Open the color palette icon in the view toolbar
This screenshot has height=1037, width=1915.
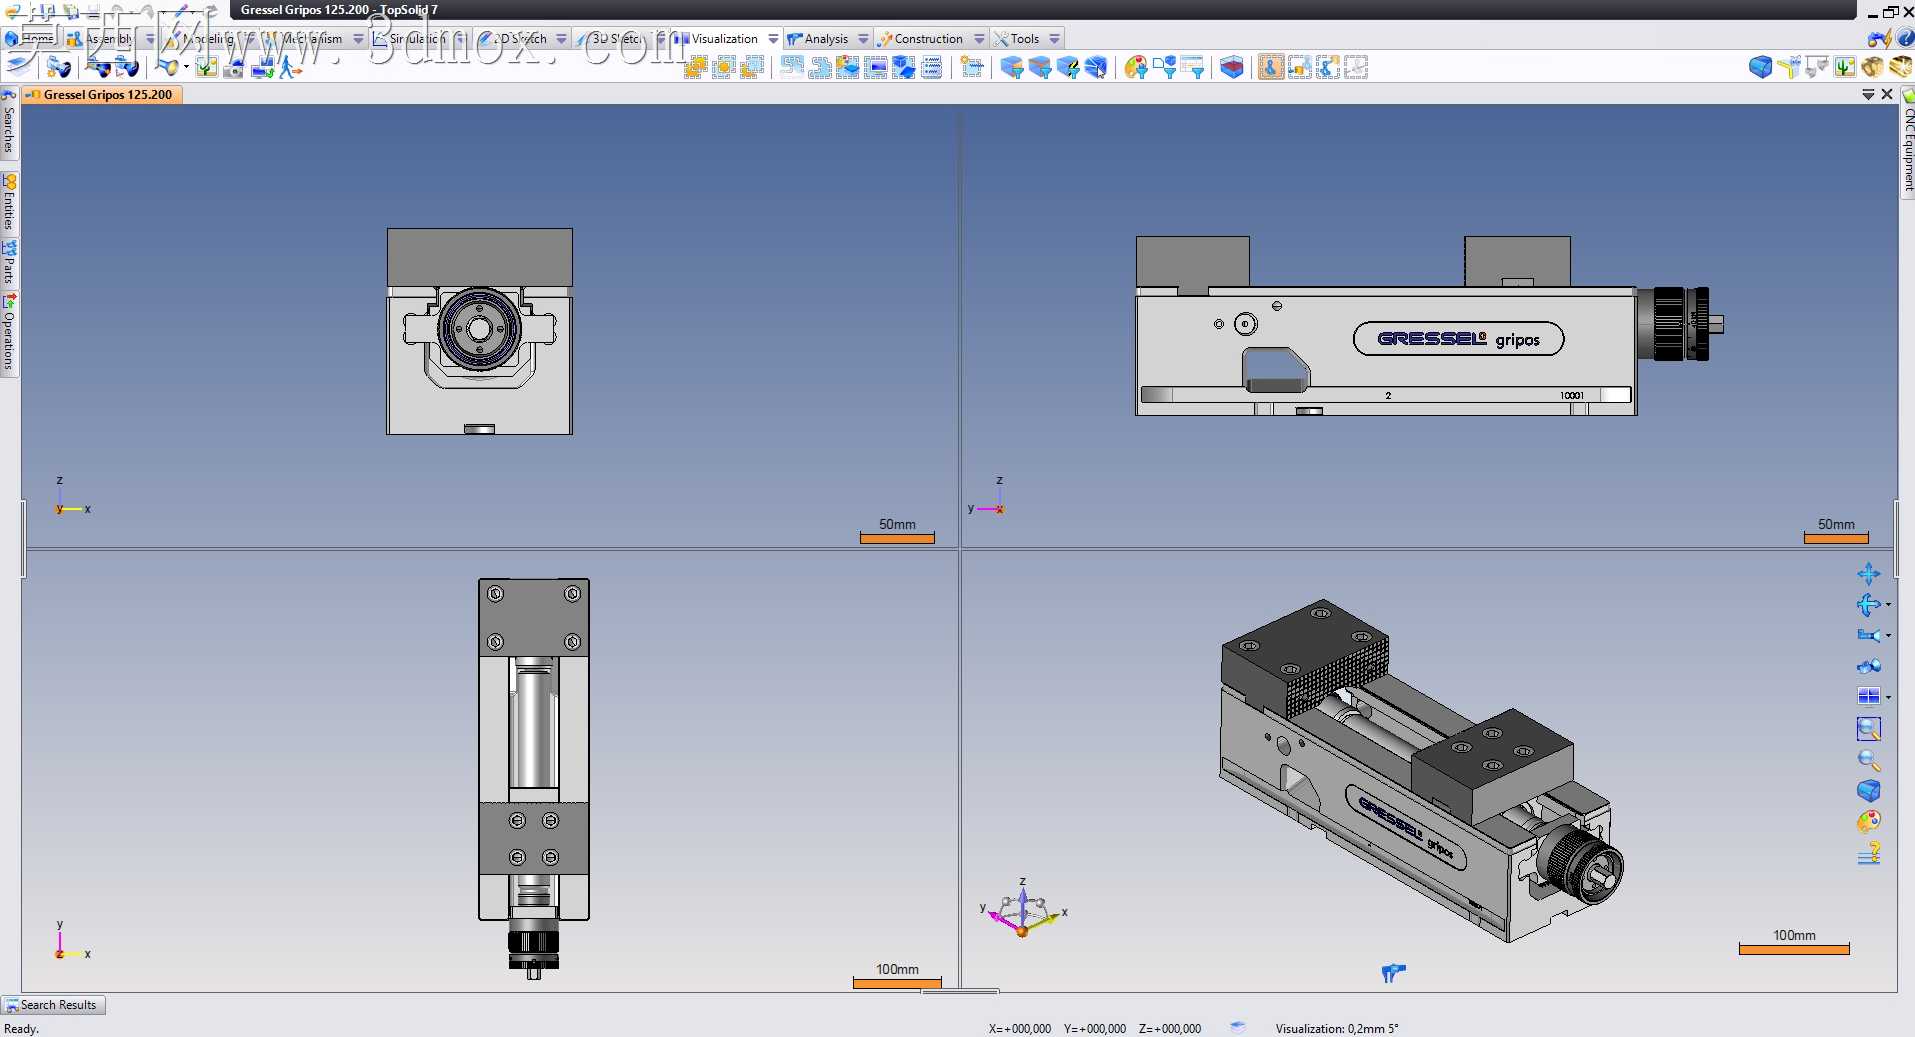coord(1868,822)
